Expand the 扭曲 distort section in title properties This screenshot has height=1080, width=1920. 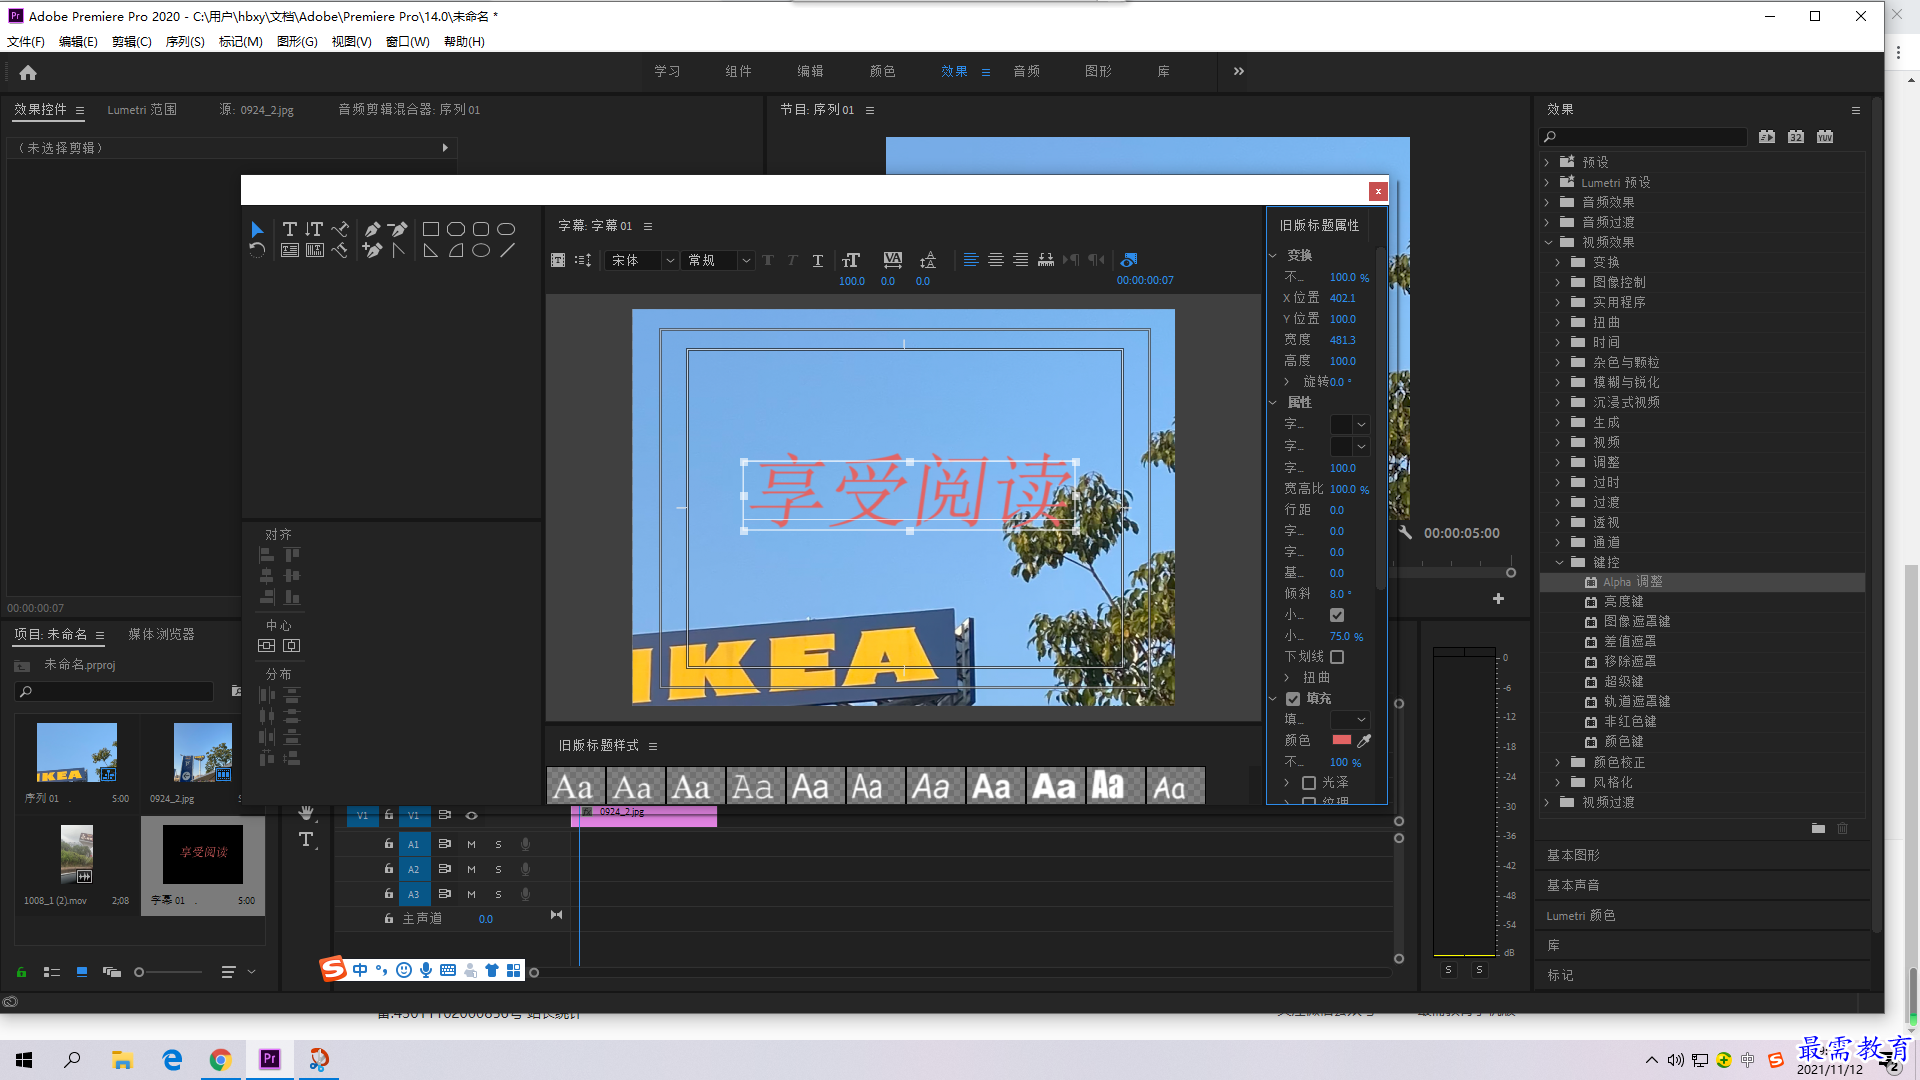click(1287, 678)
